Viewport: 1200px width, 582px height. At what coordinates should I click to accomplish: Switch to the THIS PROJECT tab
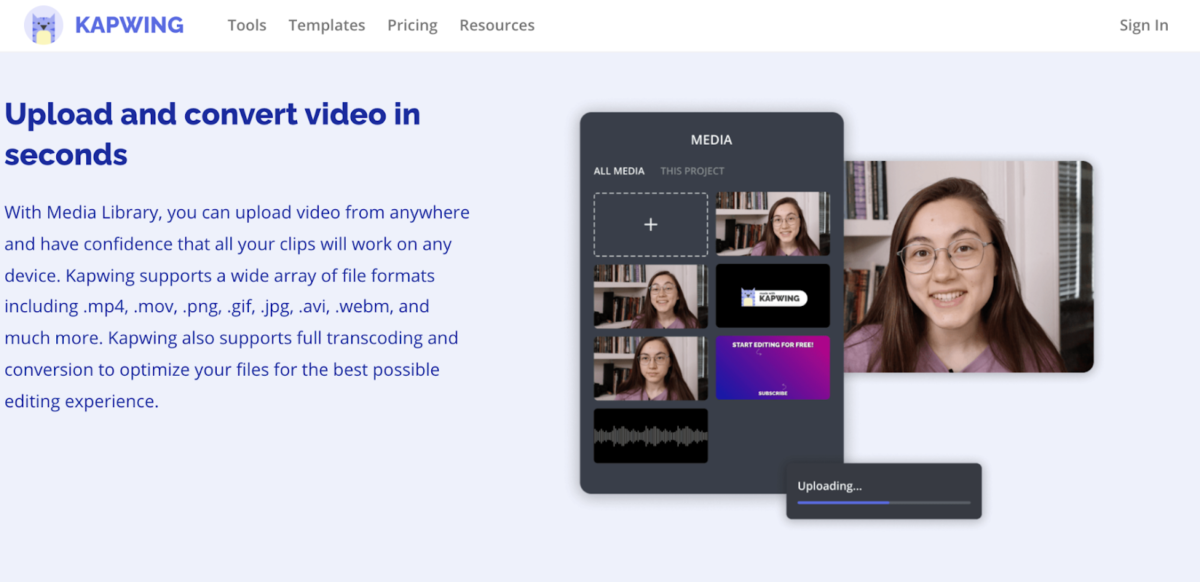click(692, 171)
